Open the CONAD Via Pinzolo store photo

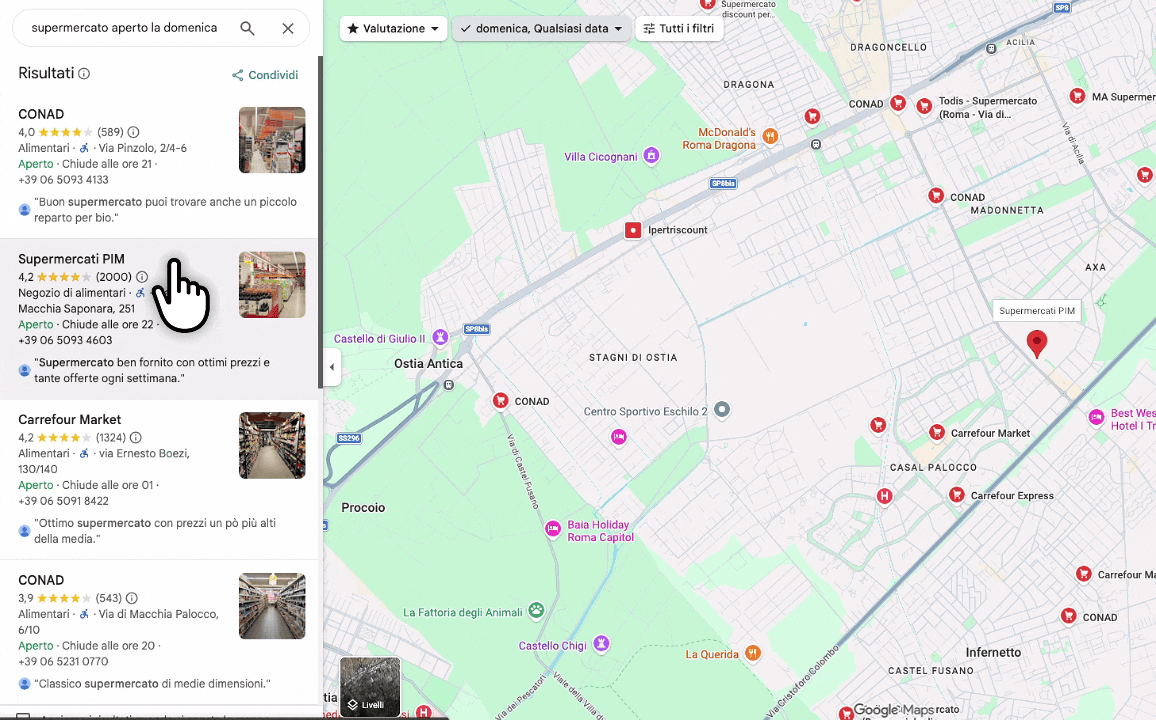pos(272,140)
